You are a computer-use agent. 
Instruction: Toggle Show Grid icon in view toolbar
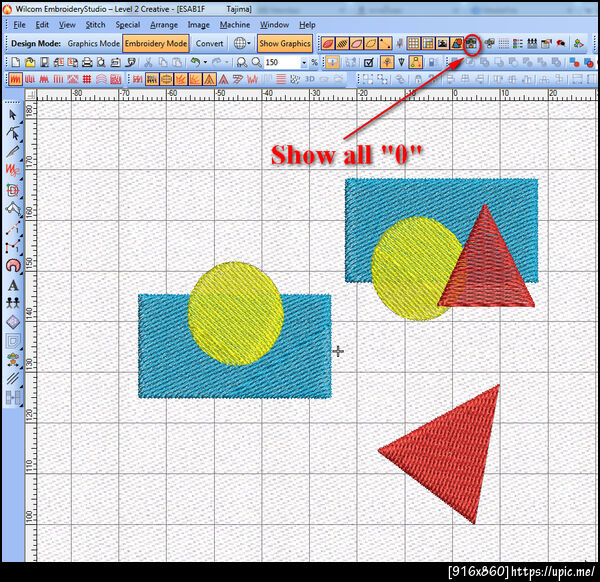click(413, 43)
